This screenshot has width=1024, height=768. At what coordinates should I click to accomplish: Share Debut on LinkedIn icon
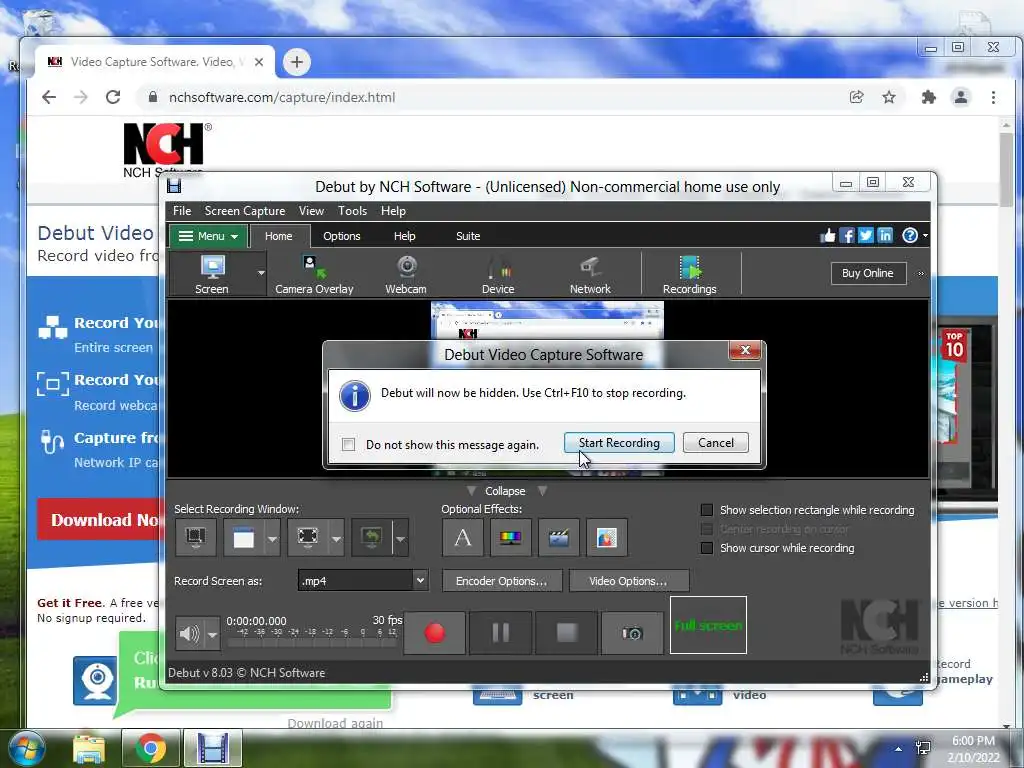pos(885,236)
